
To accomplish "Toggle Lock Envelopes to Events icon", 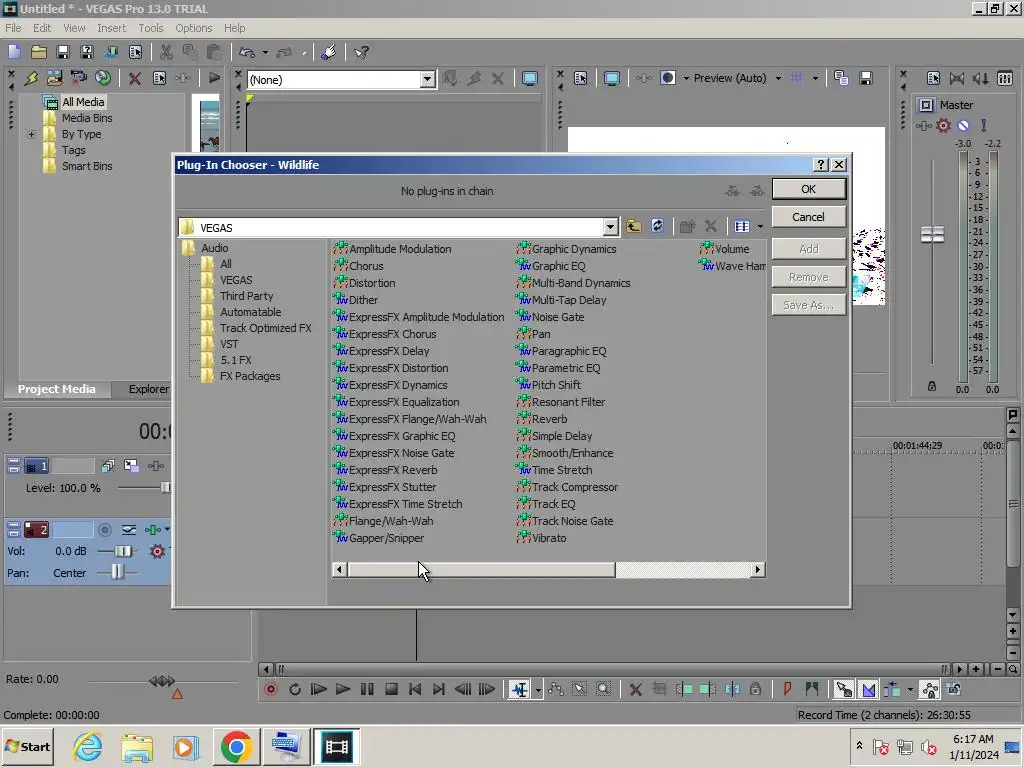I will tap(929, 689).
